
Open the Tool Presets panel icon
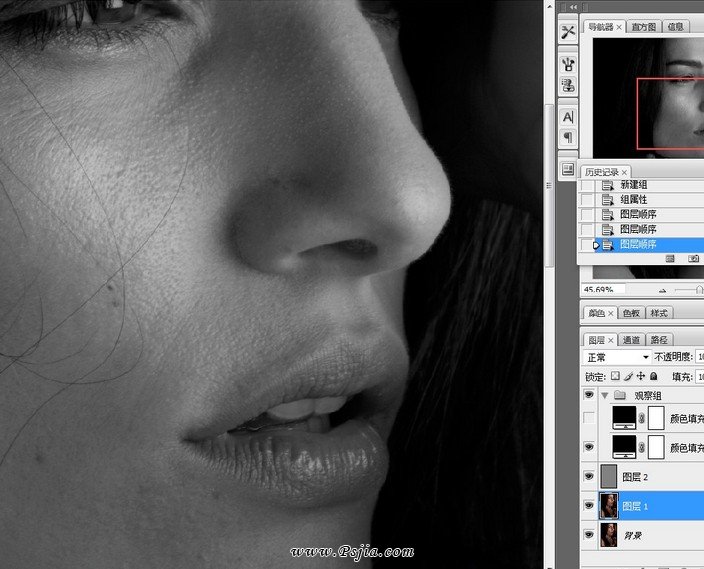(x=568, y=31)
